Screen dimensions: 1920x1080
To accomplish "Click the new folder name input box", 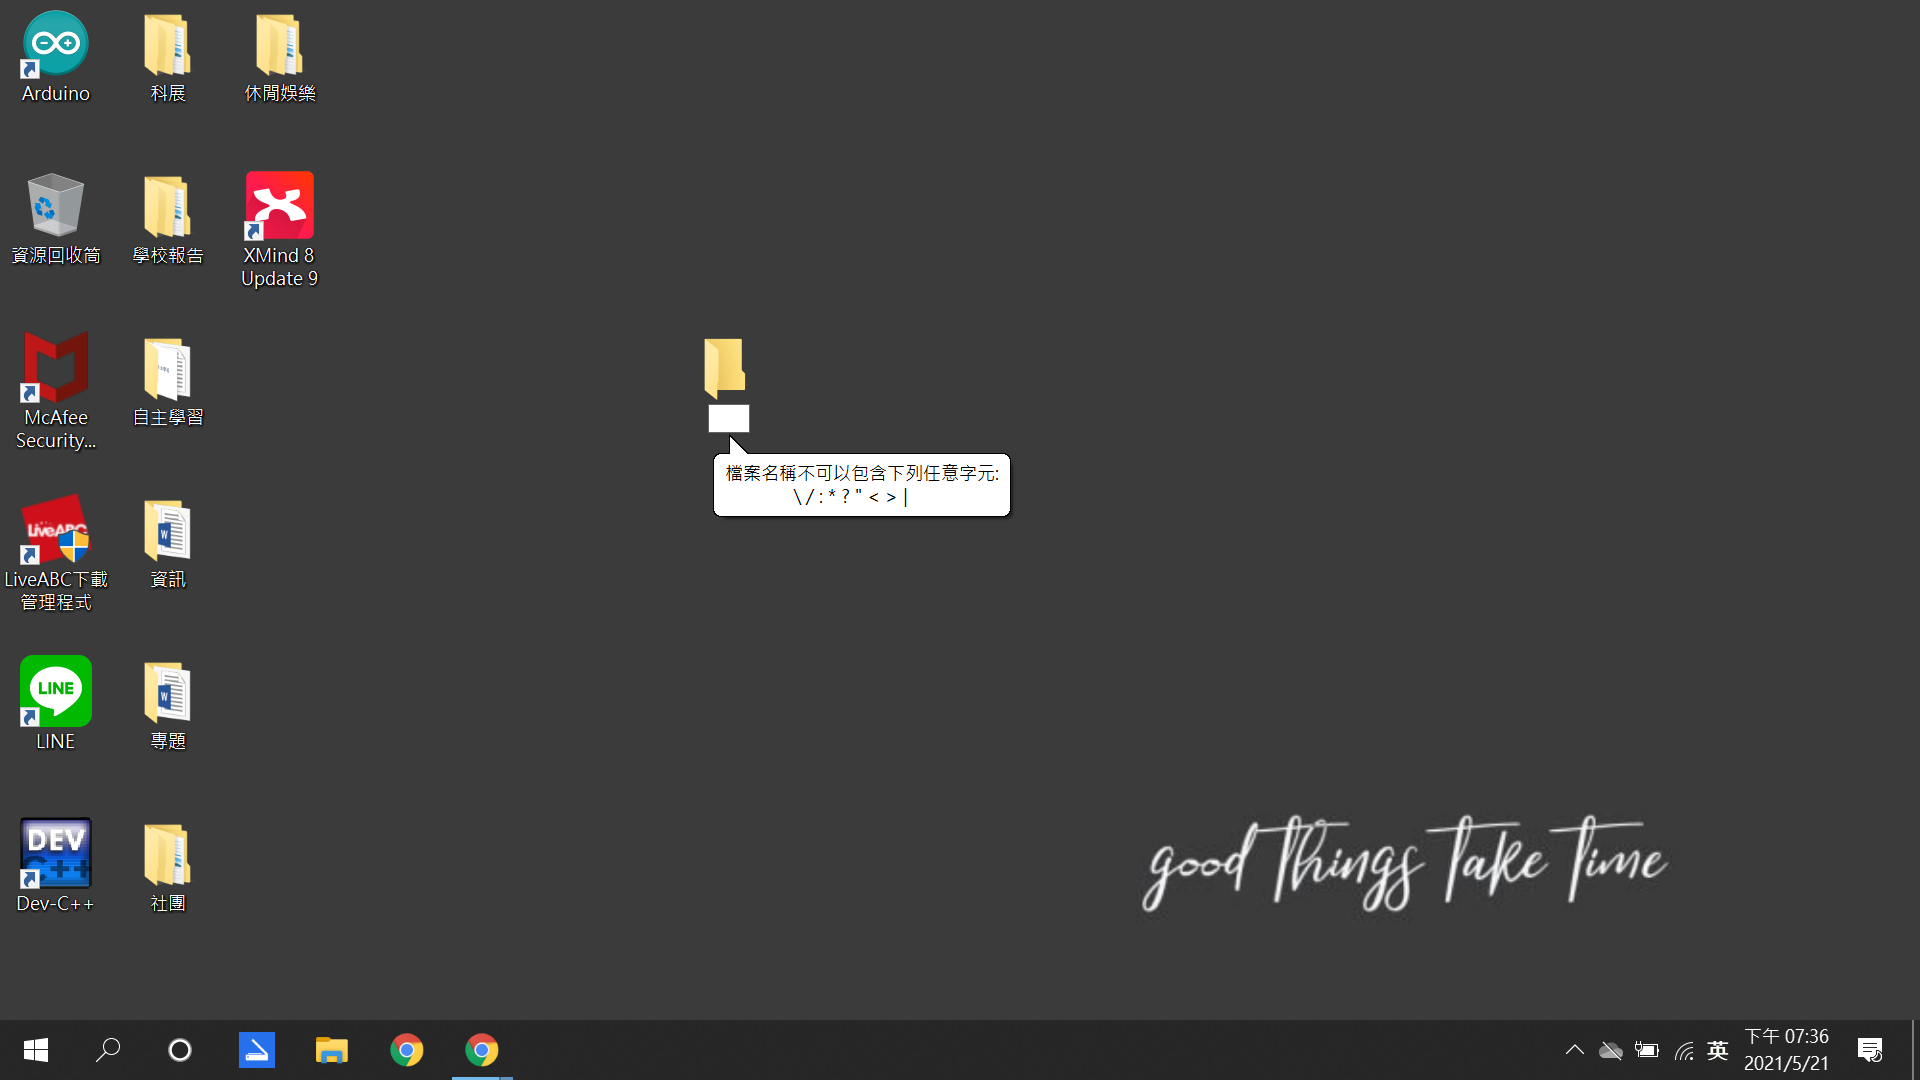I will pyautogui.click(x=728, y=419).
